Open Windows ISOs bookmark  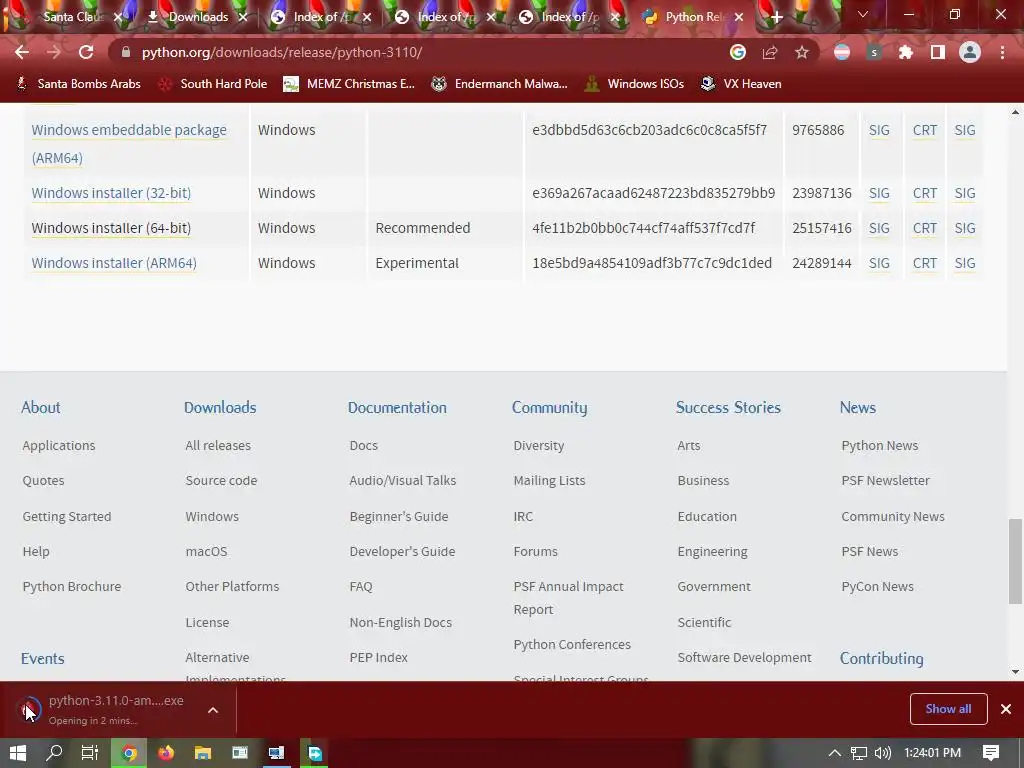tap(634, 84)
